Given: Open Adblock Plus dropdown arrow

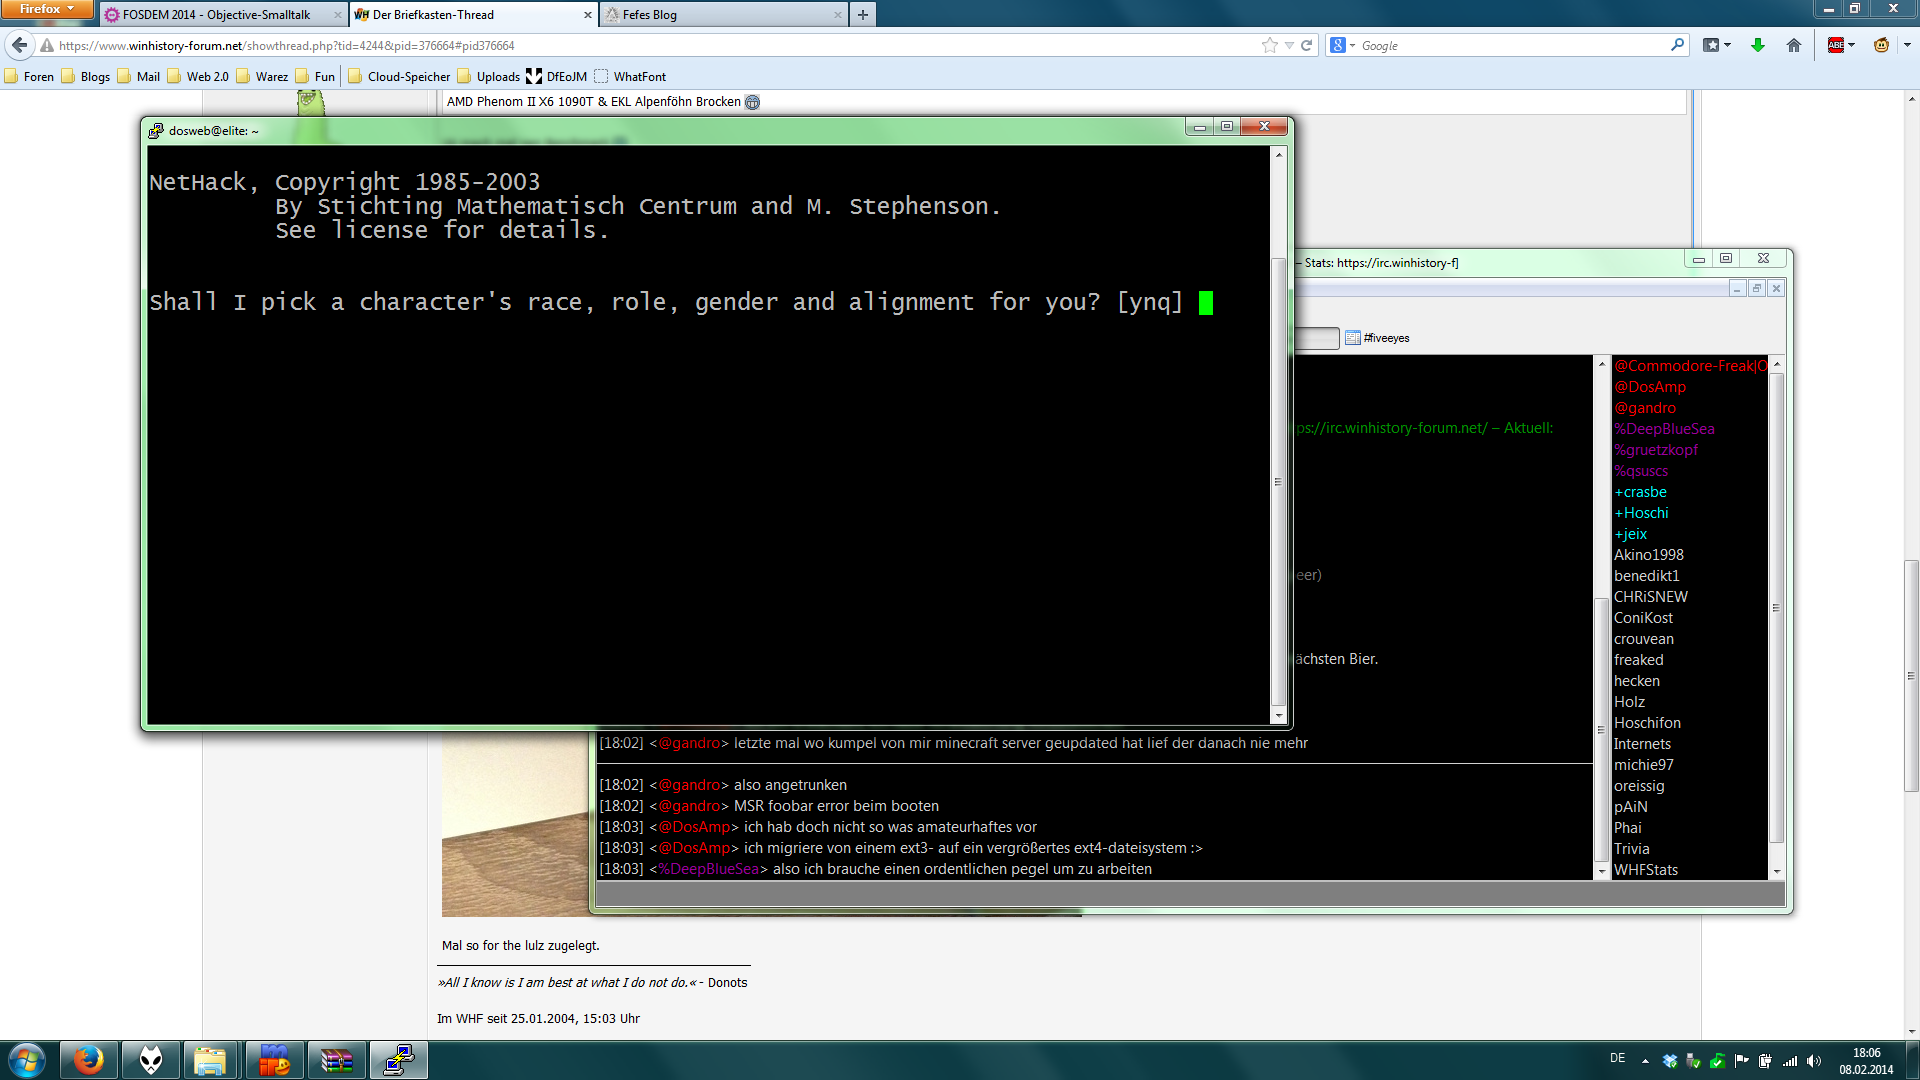Looking at the screenshot, I should [x=1852, y=45].
